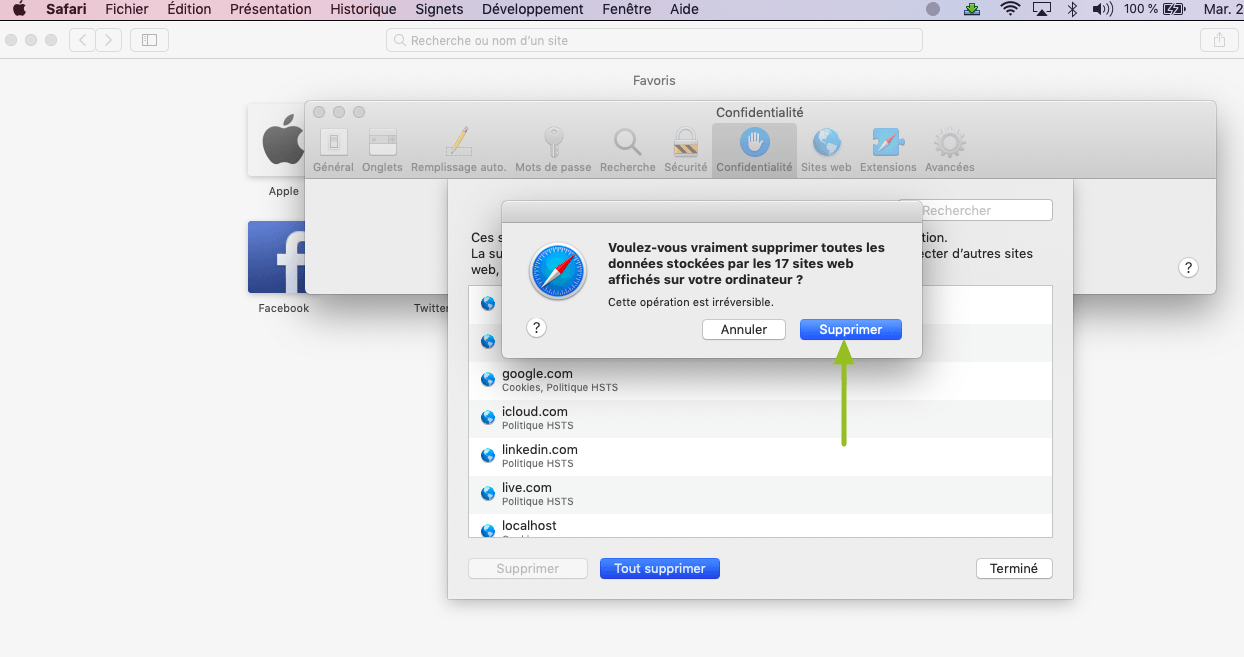Click the Safari address and search bar
Viewport: 1244px width, 657px height.
point(654,41)
